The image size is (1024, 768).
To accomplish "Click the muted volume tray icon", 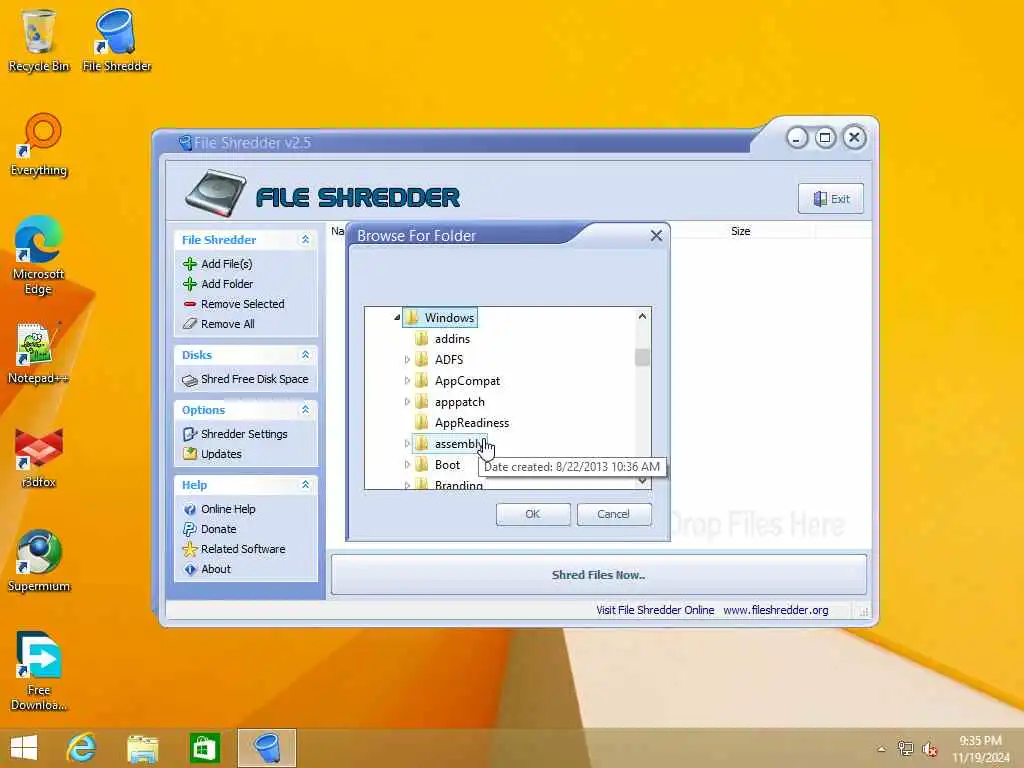I will coord(929,749).
